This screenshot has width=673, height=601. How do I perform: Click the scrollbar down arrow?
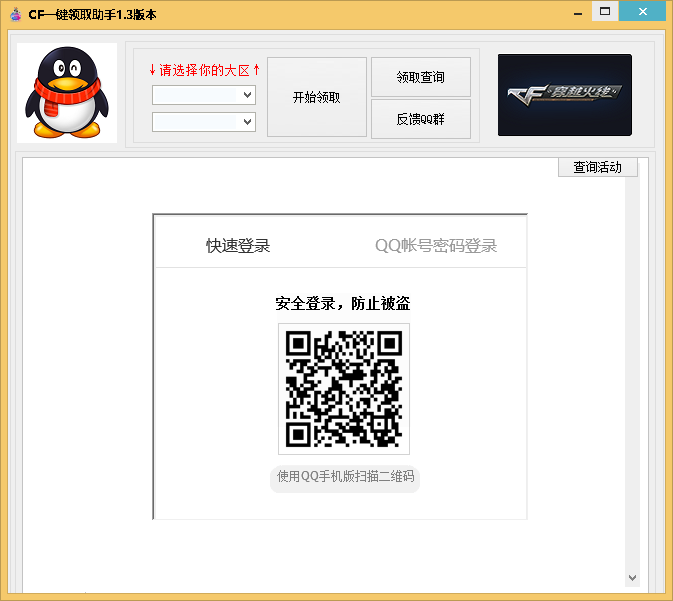tap(632, 578)
